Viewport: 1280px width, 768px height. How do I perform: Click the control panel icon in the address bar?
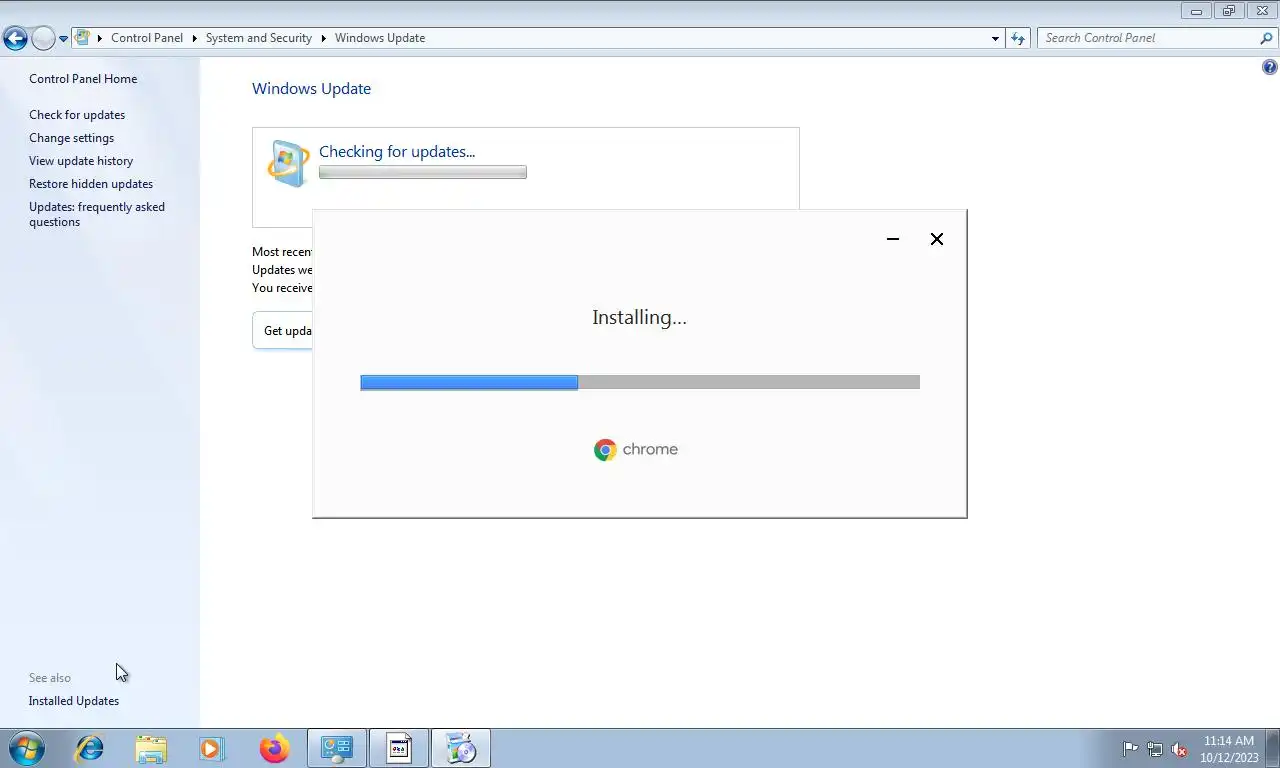point(83,38)
